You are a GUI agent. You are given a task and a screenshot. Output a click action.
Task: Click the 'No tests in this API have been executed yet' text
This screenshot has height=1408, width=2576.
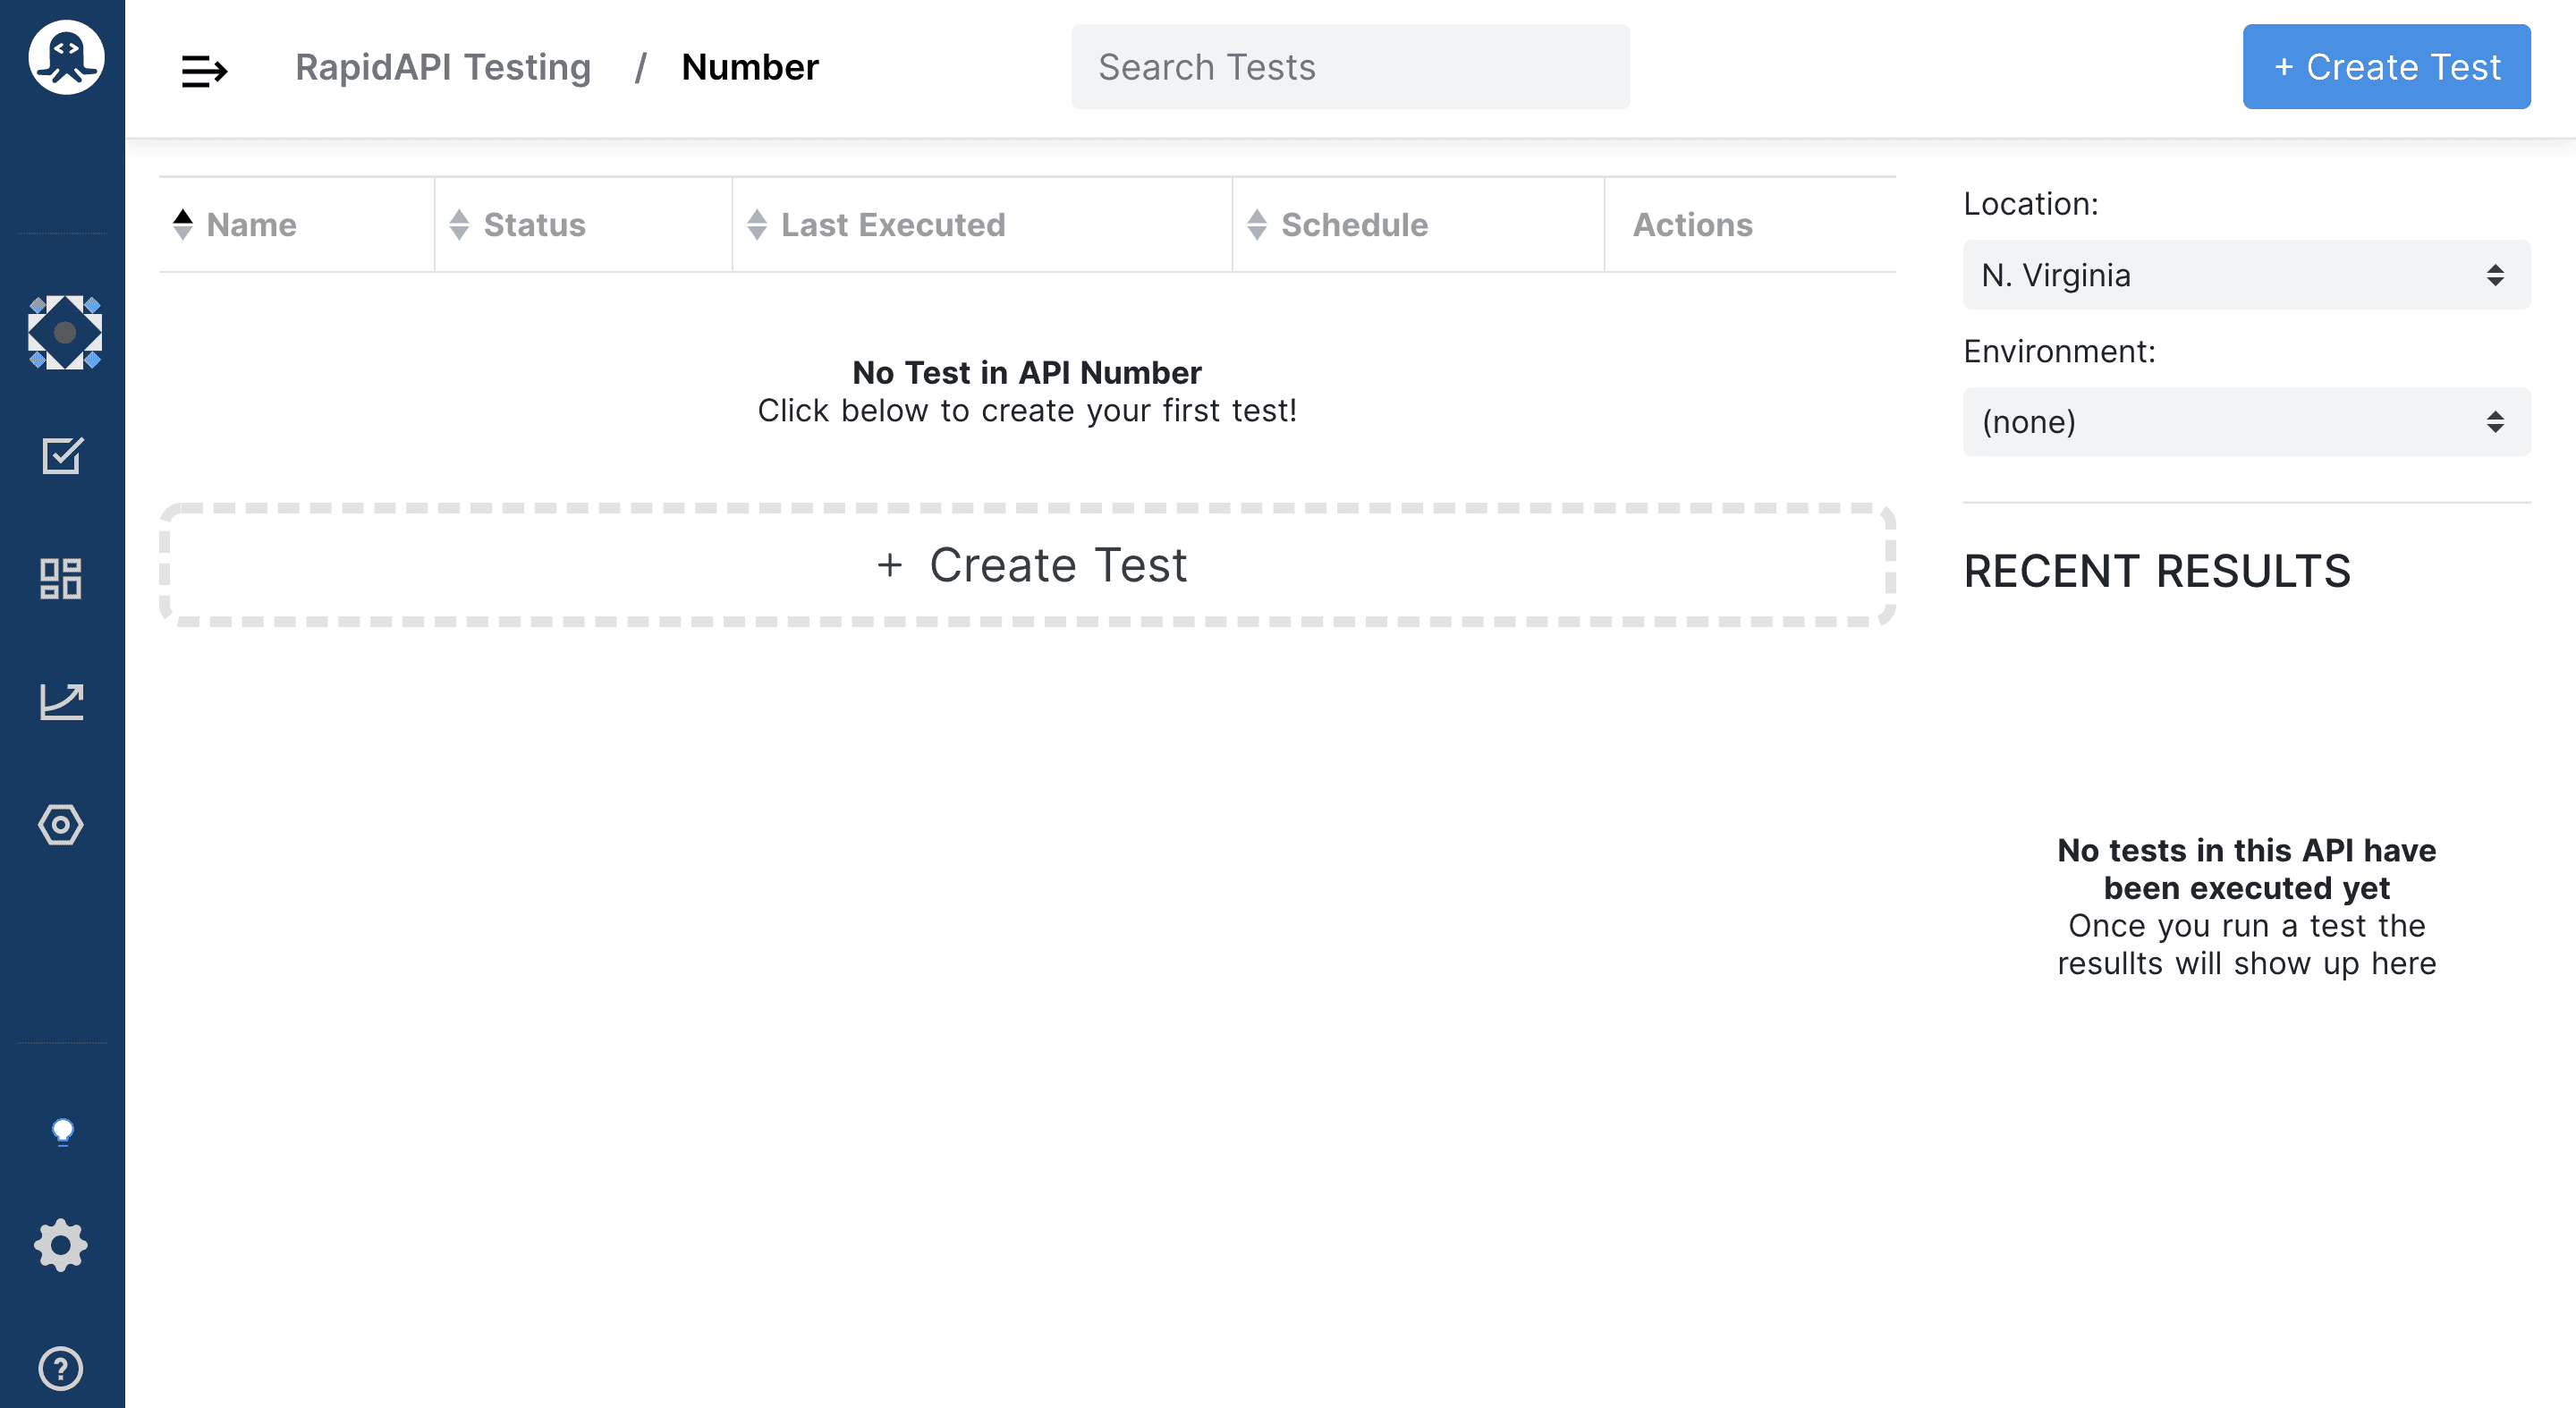(x=2246, y=869)
